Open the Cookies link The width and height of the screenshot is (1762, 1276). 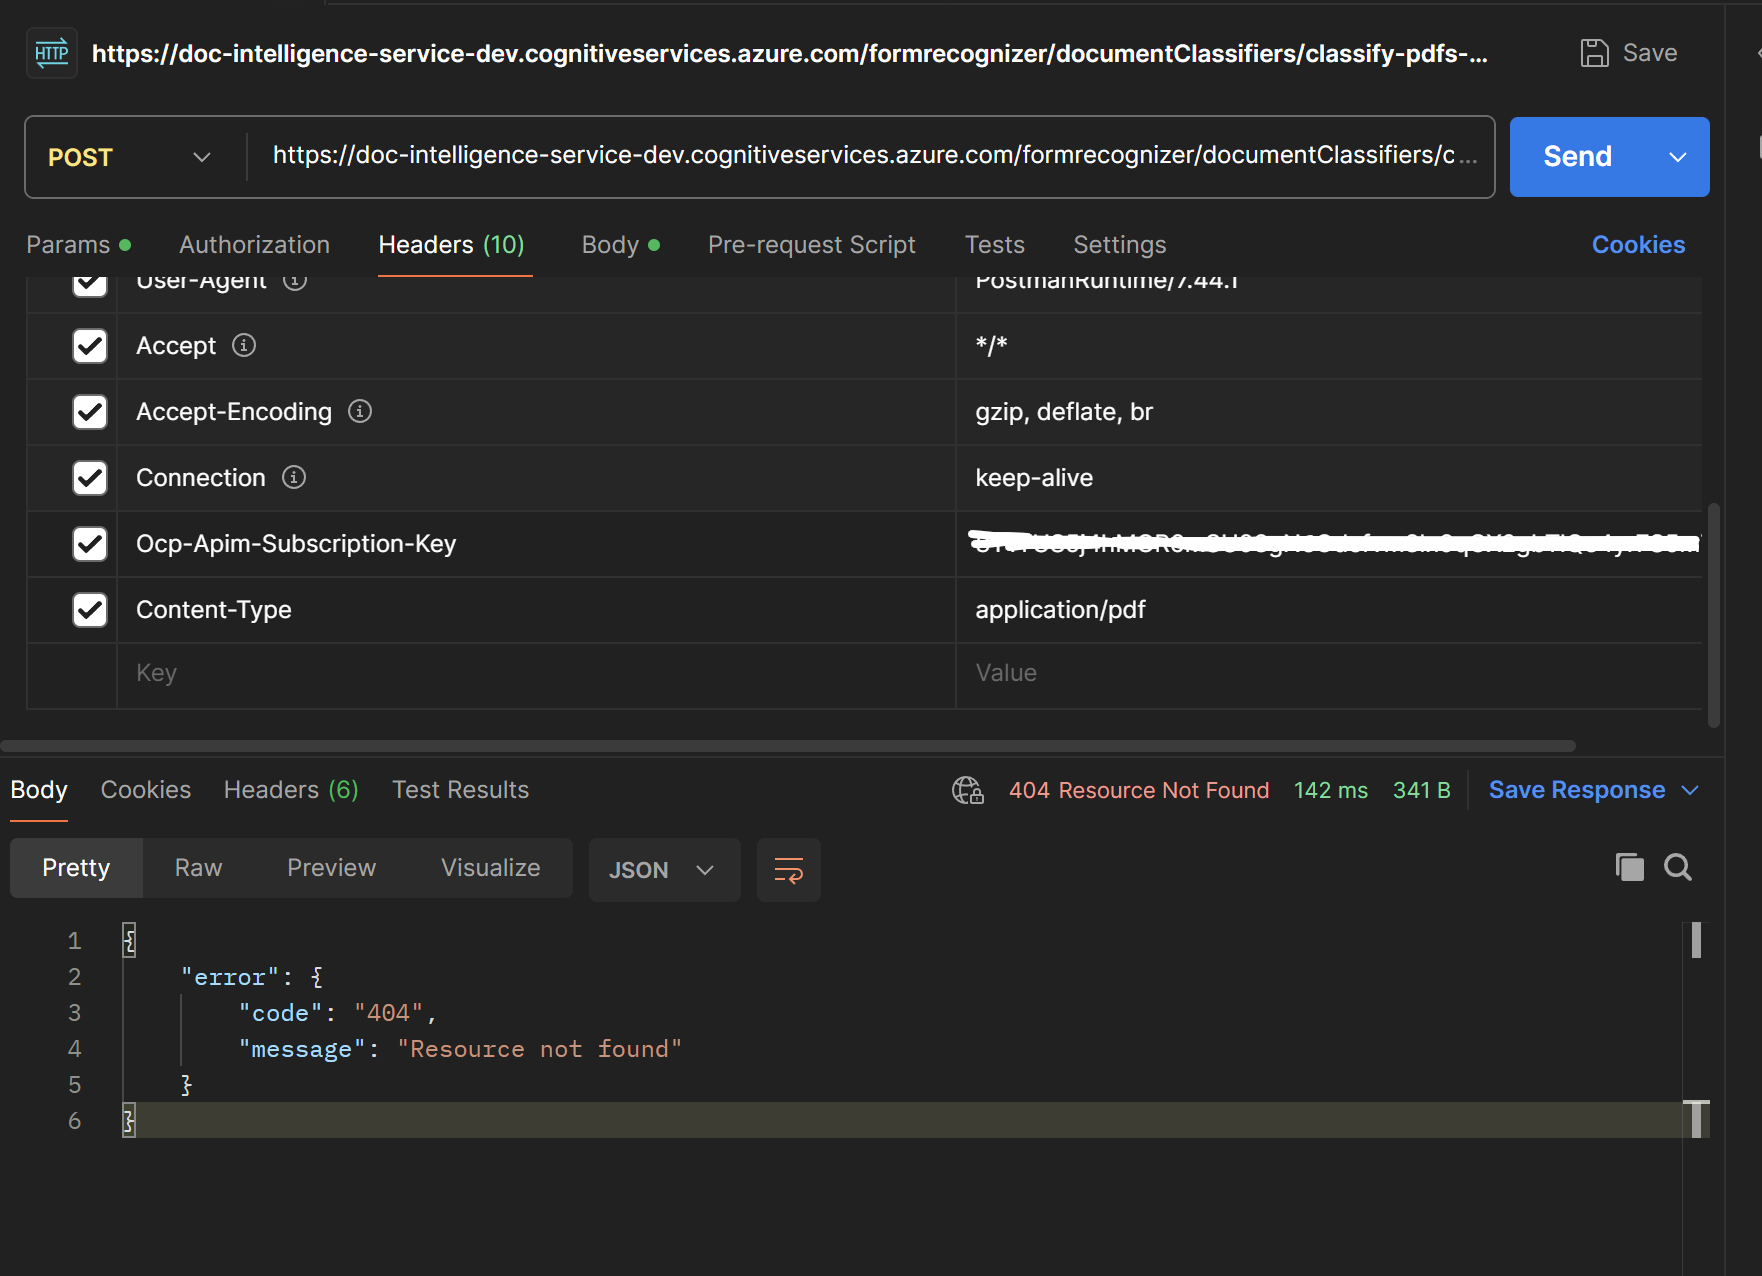point(1638,245)
